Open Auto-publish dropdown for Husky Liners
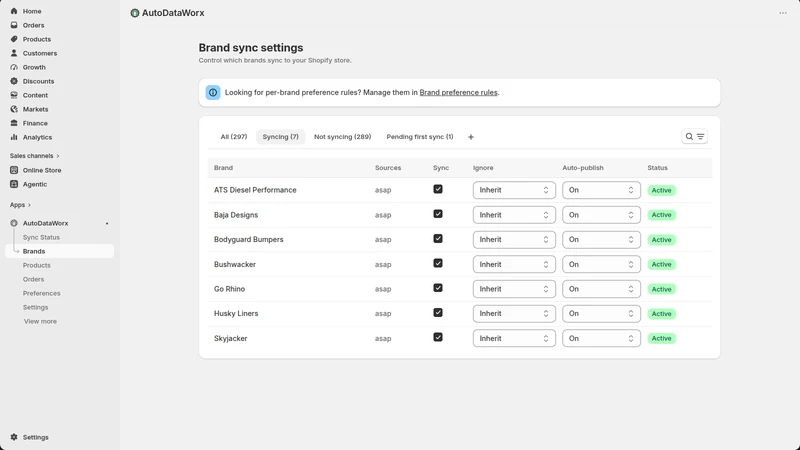800x450 pixels. point(601,313)
